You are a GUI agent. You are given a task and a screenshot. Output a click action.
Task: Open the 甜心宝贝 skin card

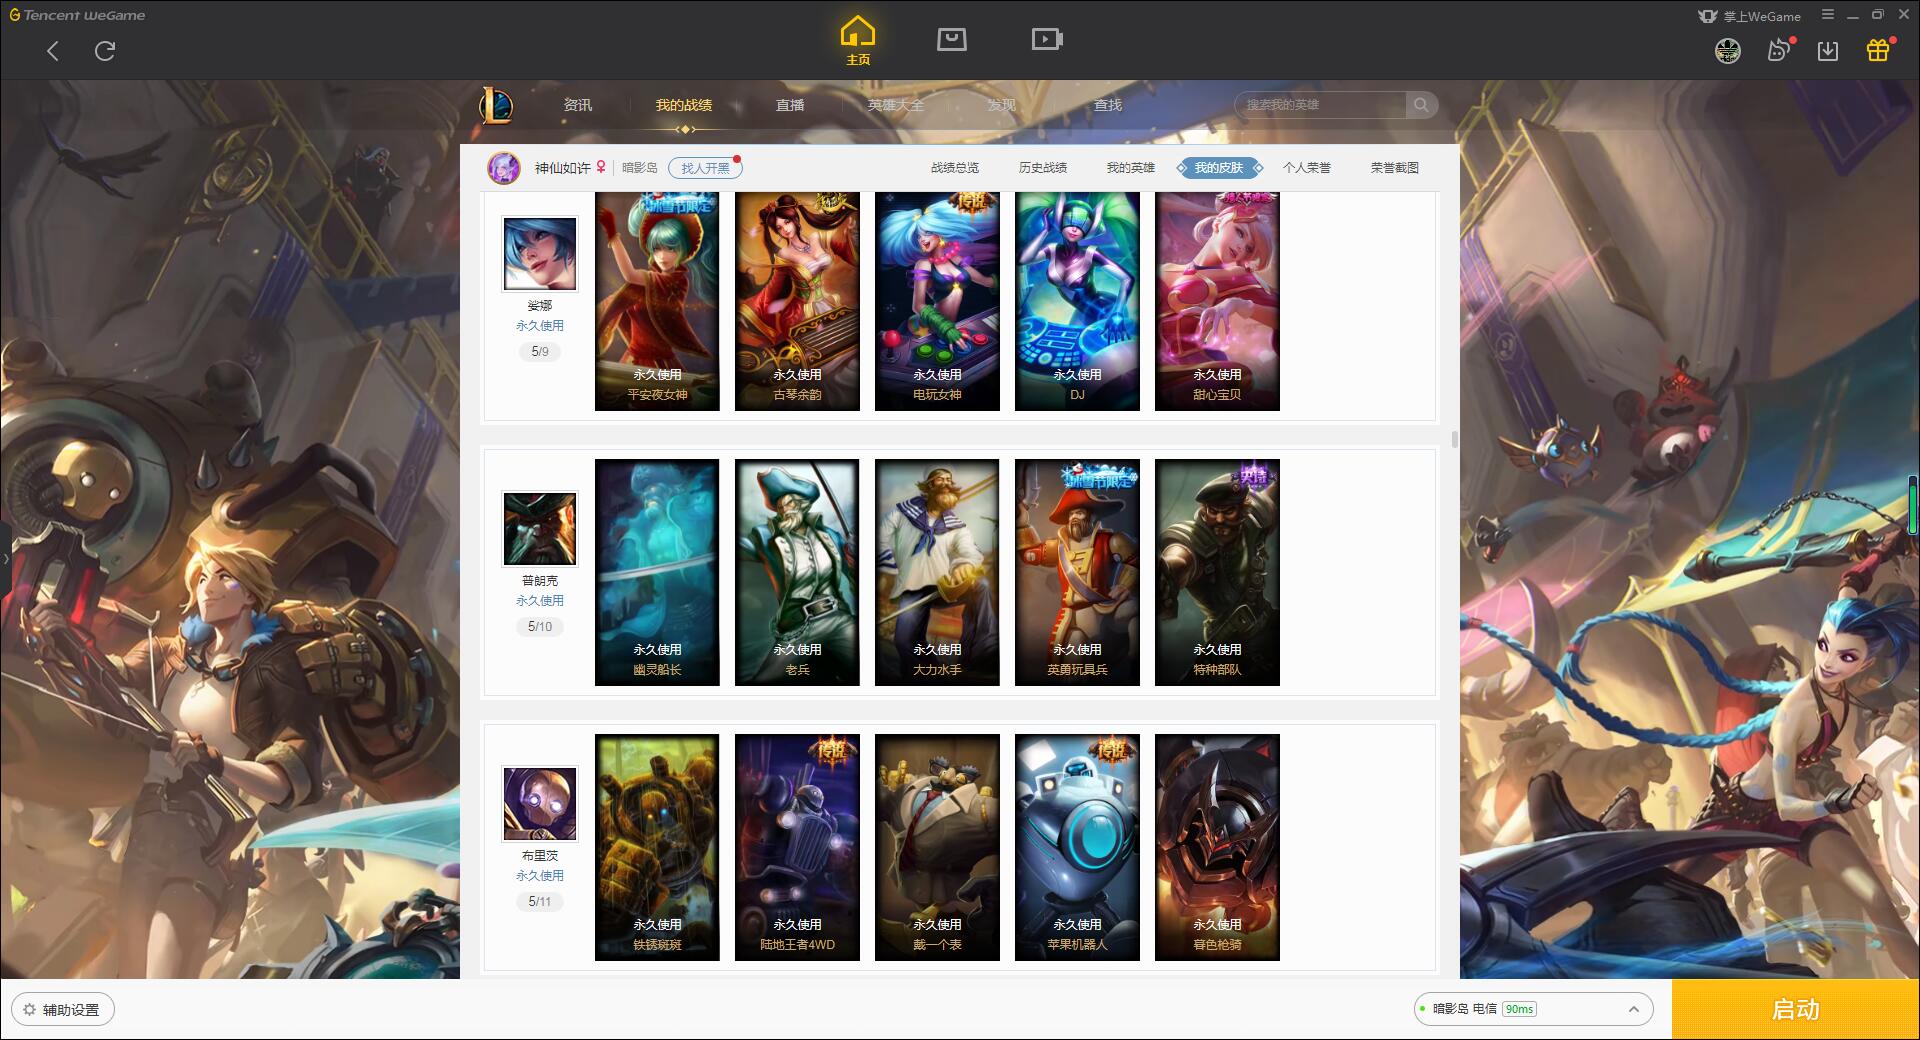[x=1217, y=301]
